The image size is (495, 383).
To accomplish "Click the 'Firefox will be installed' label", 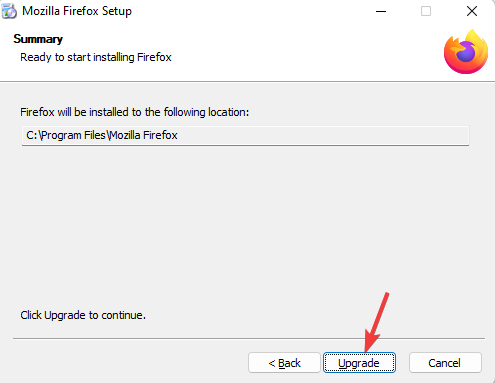I will click(134, 112).
